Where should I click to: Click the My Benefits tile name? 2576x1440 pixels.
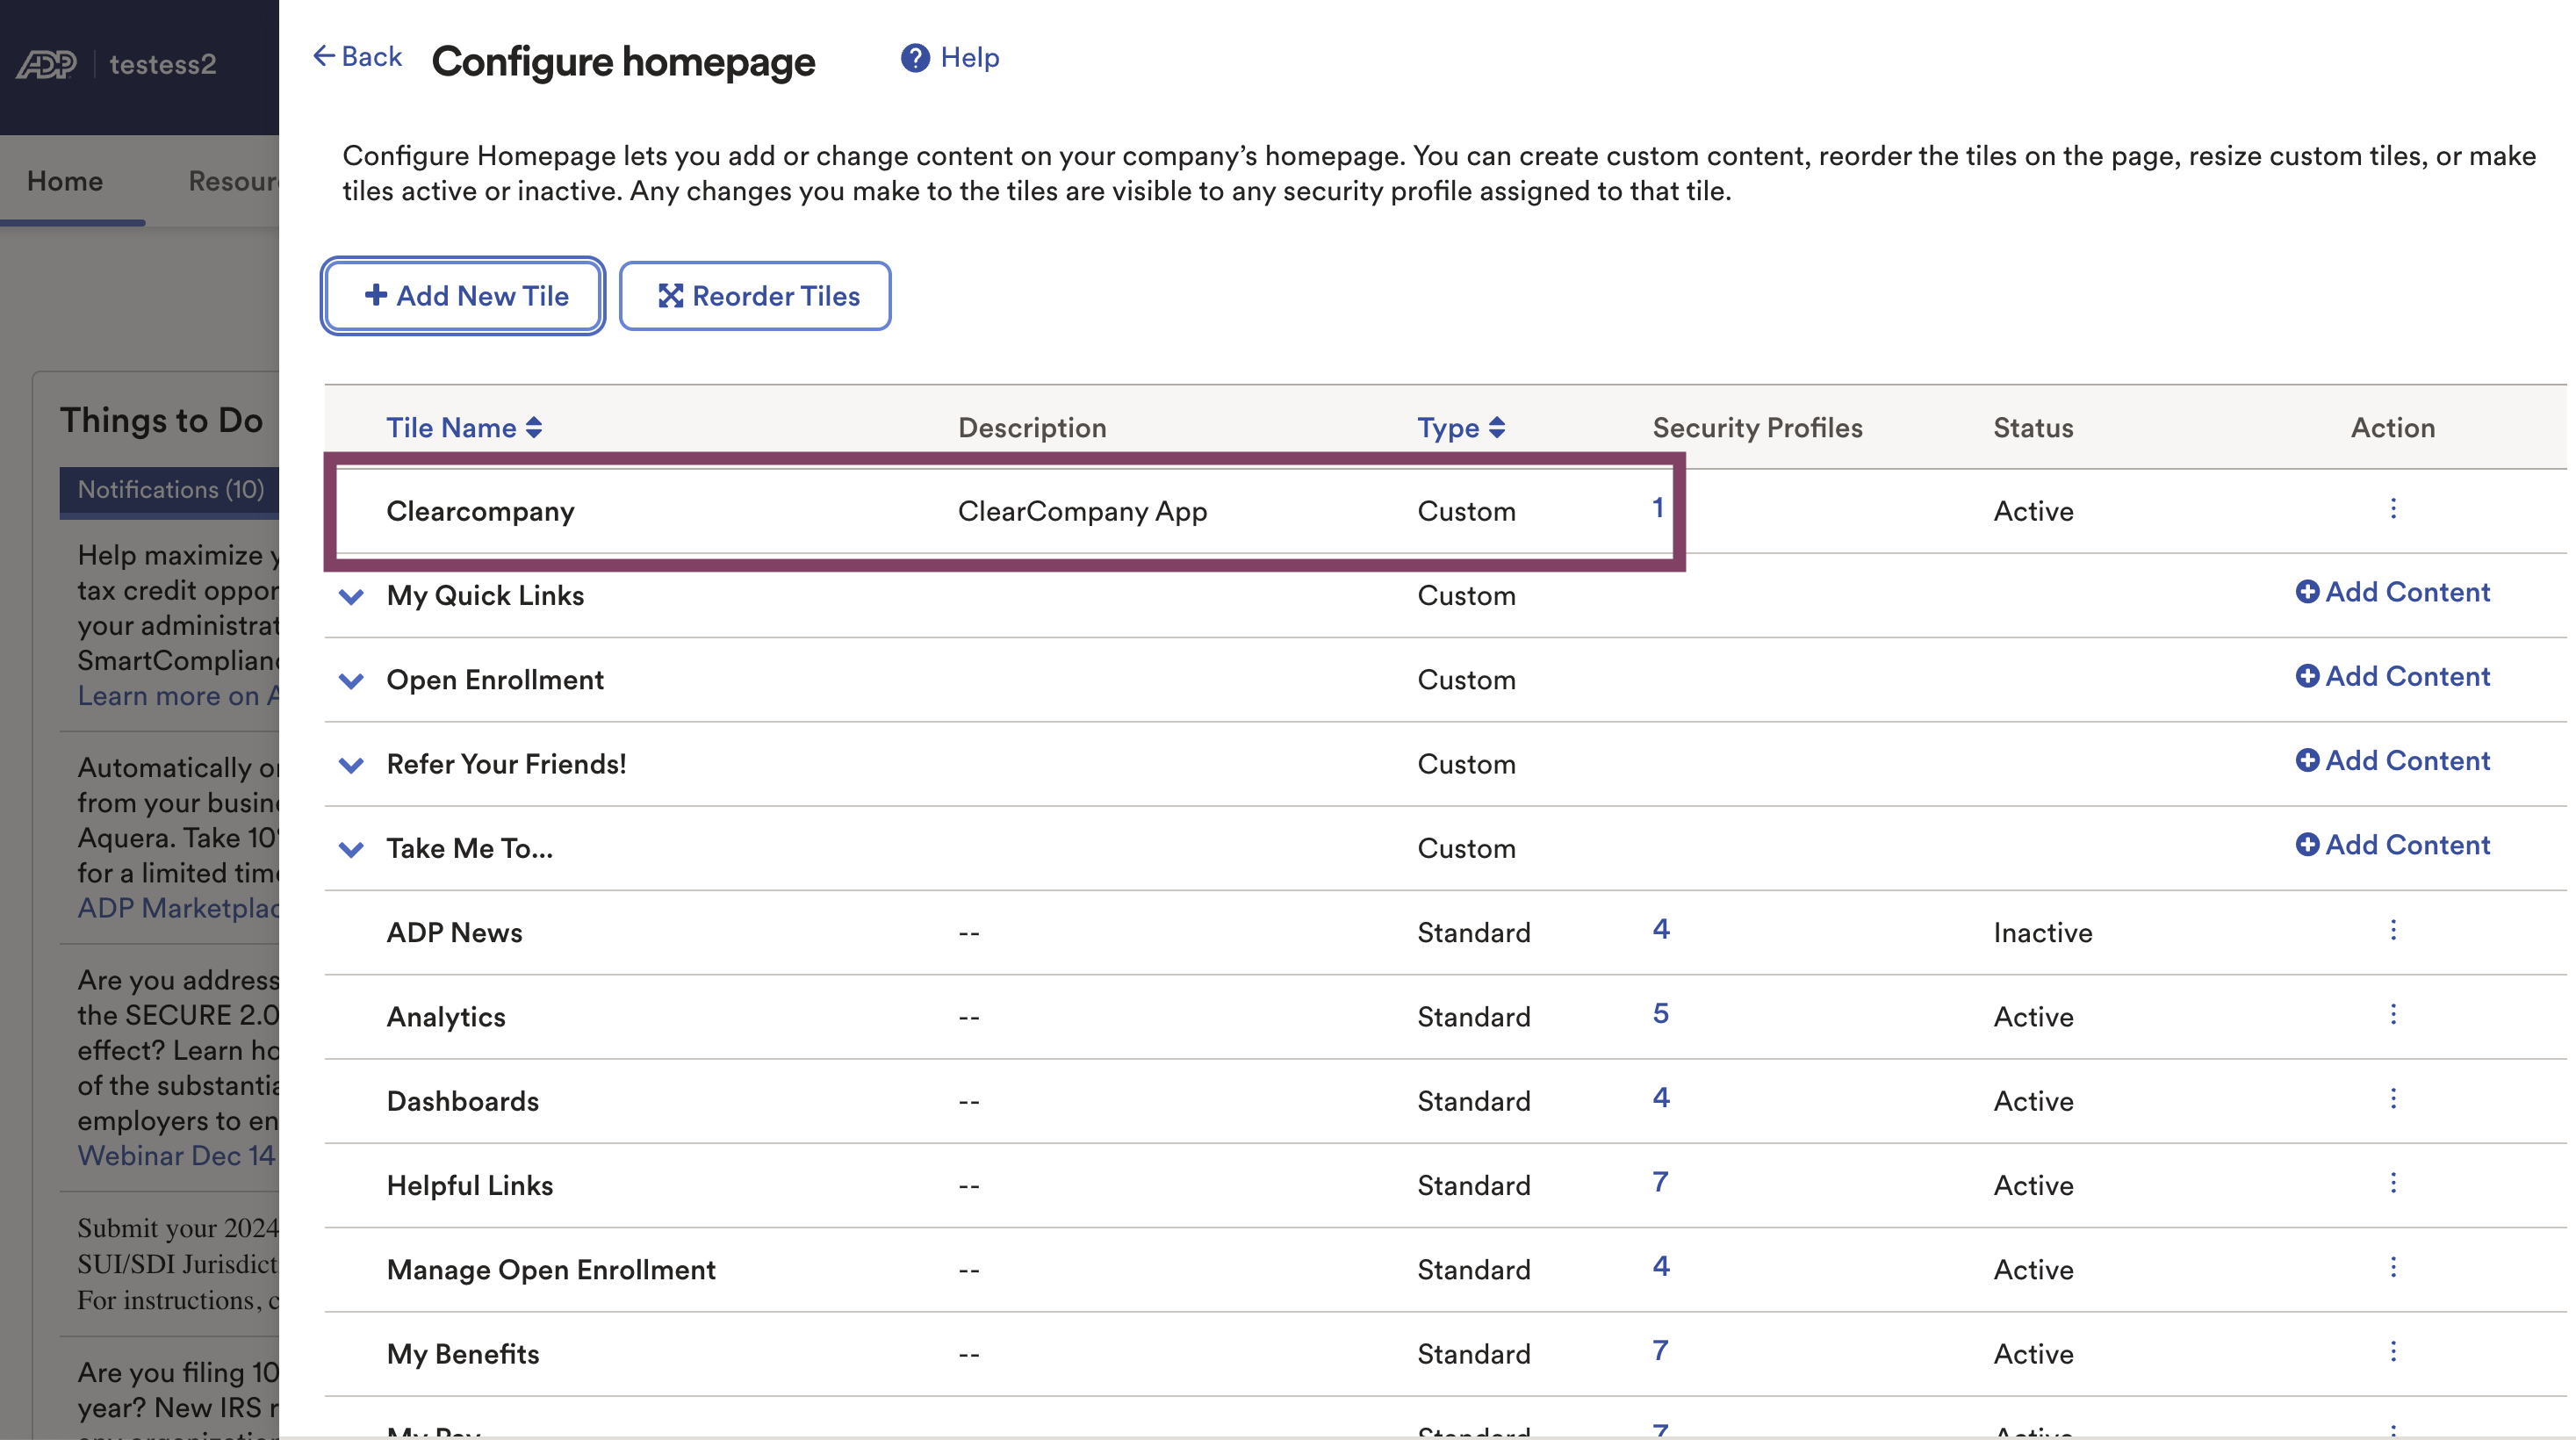click(463, 1355)
